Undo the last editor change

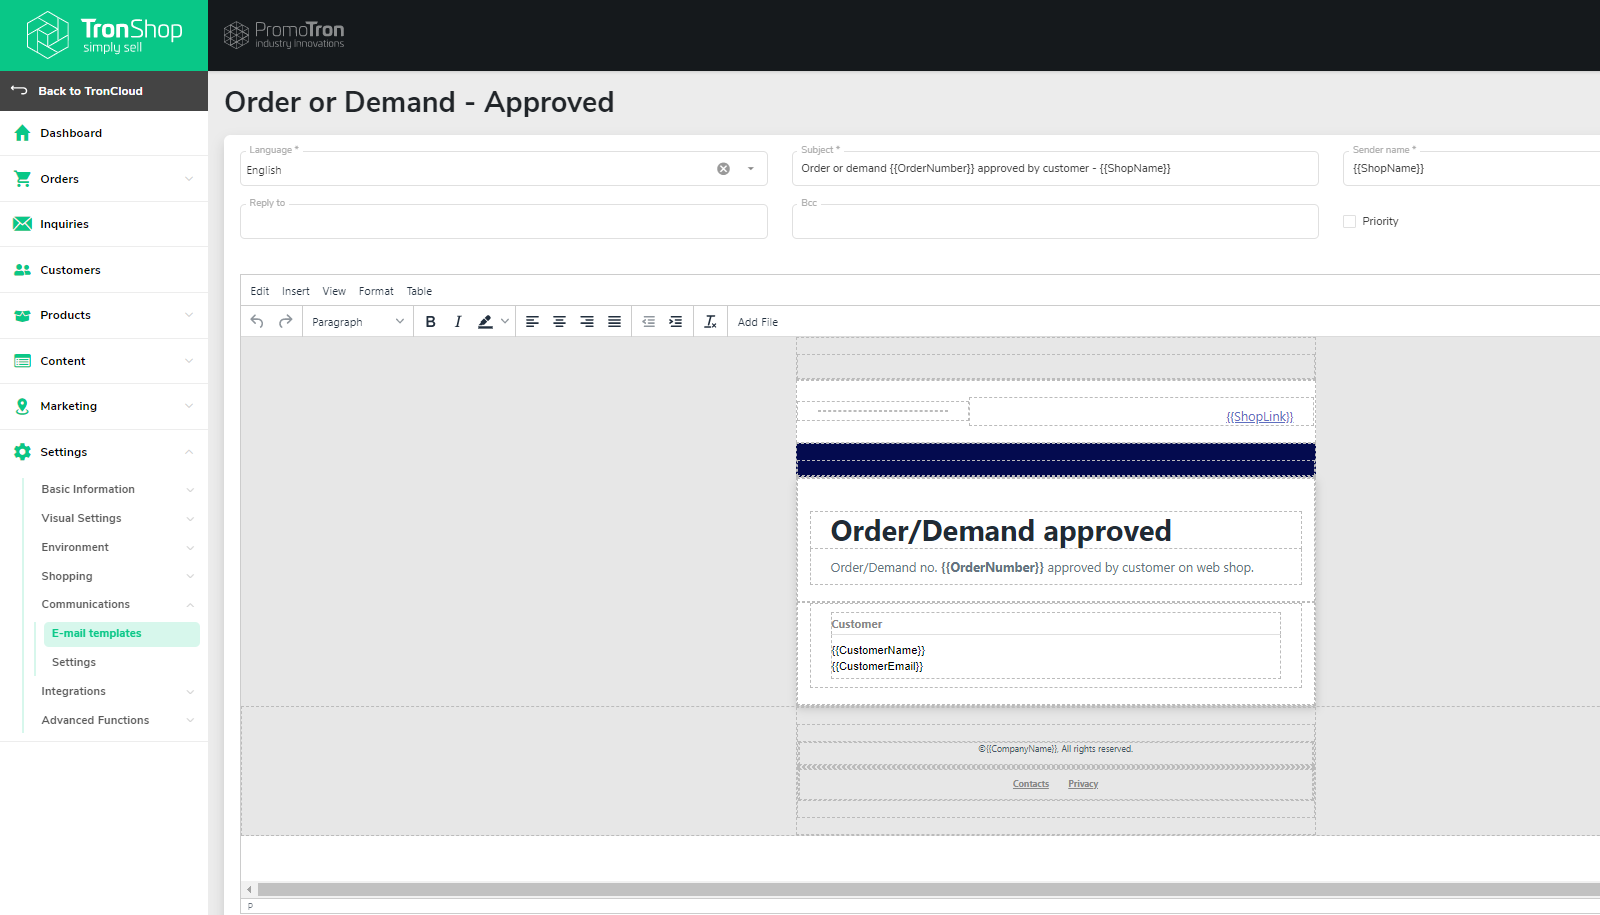pos(257,321)
